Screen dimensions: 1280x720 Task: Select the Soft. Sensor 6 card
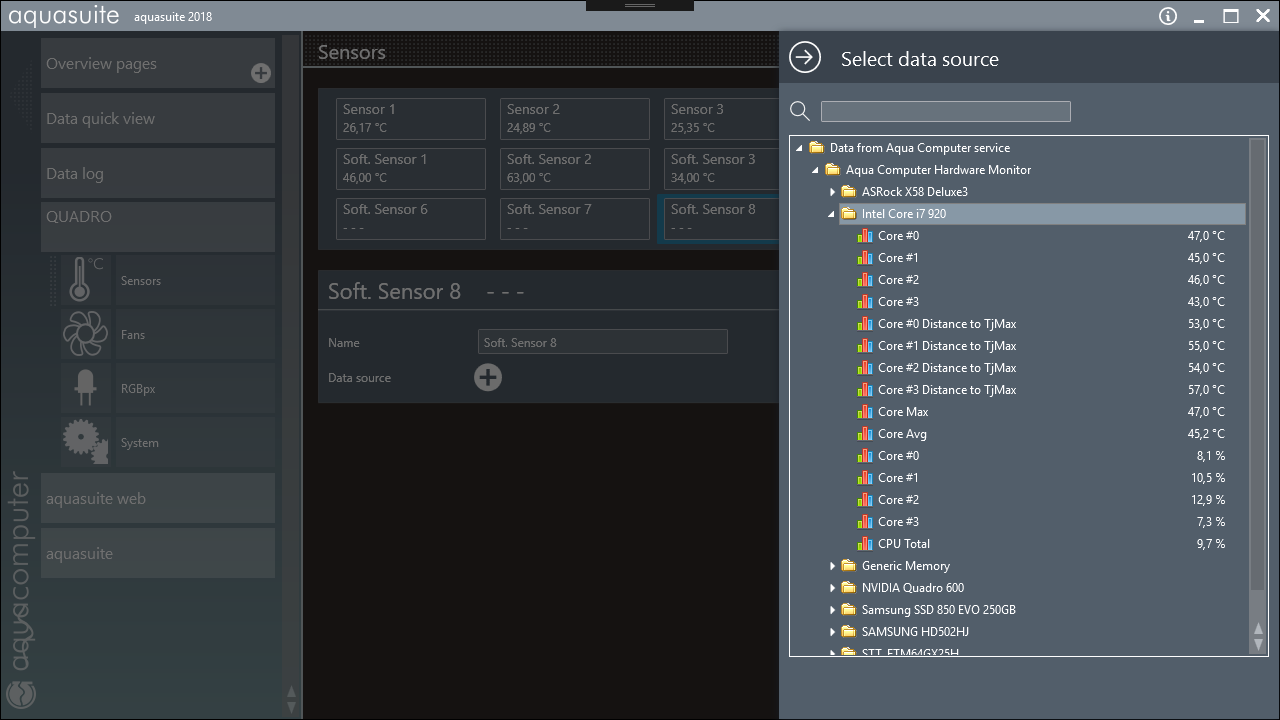(411, 219)
